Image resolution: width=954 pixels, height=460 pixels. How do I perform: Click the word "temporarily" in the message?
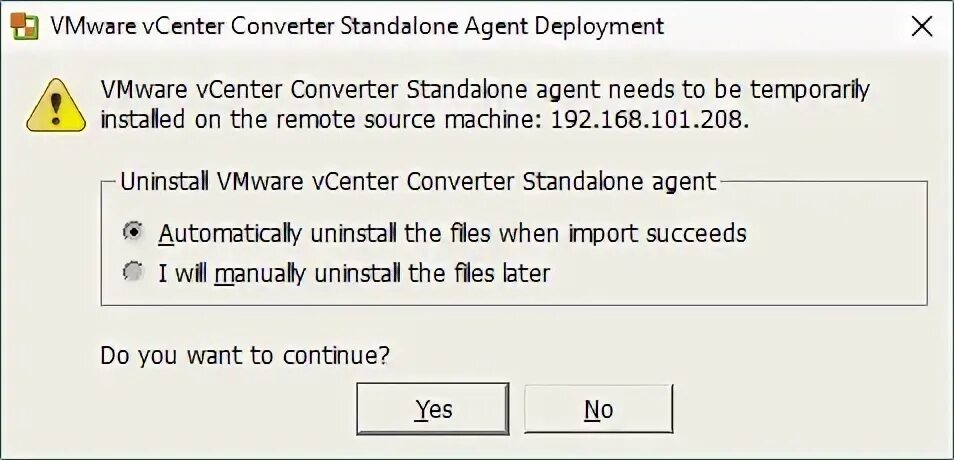click(x=806, y=90)
